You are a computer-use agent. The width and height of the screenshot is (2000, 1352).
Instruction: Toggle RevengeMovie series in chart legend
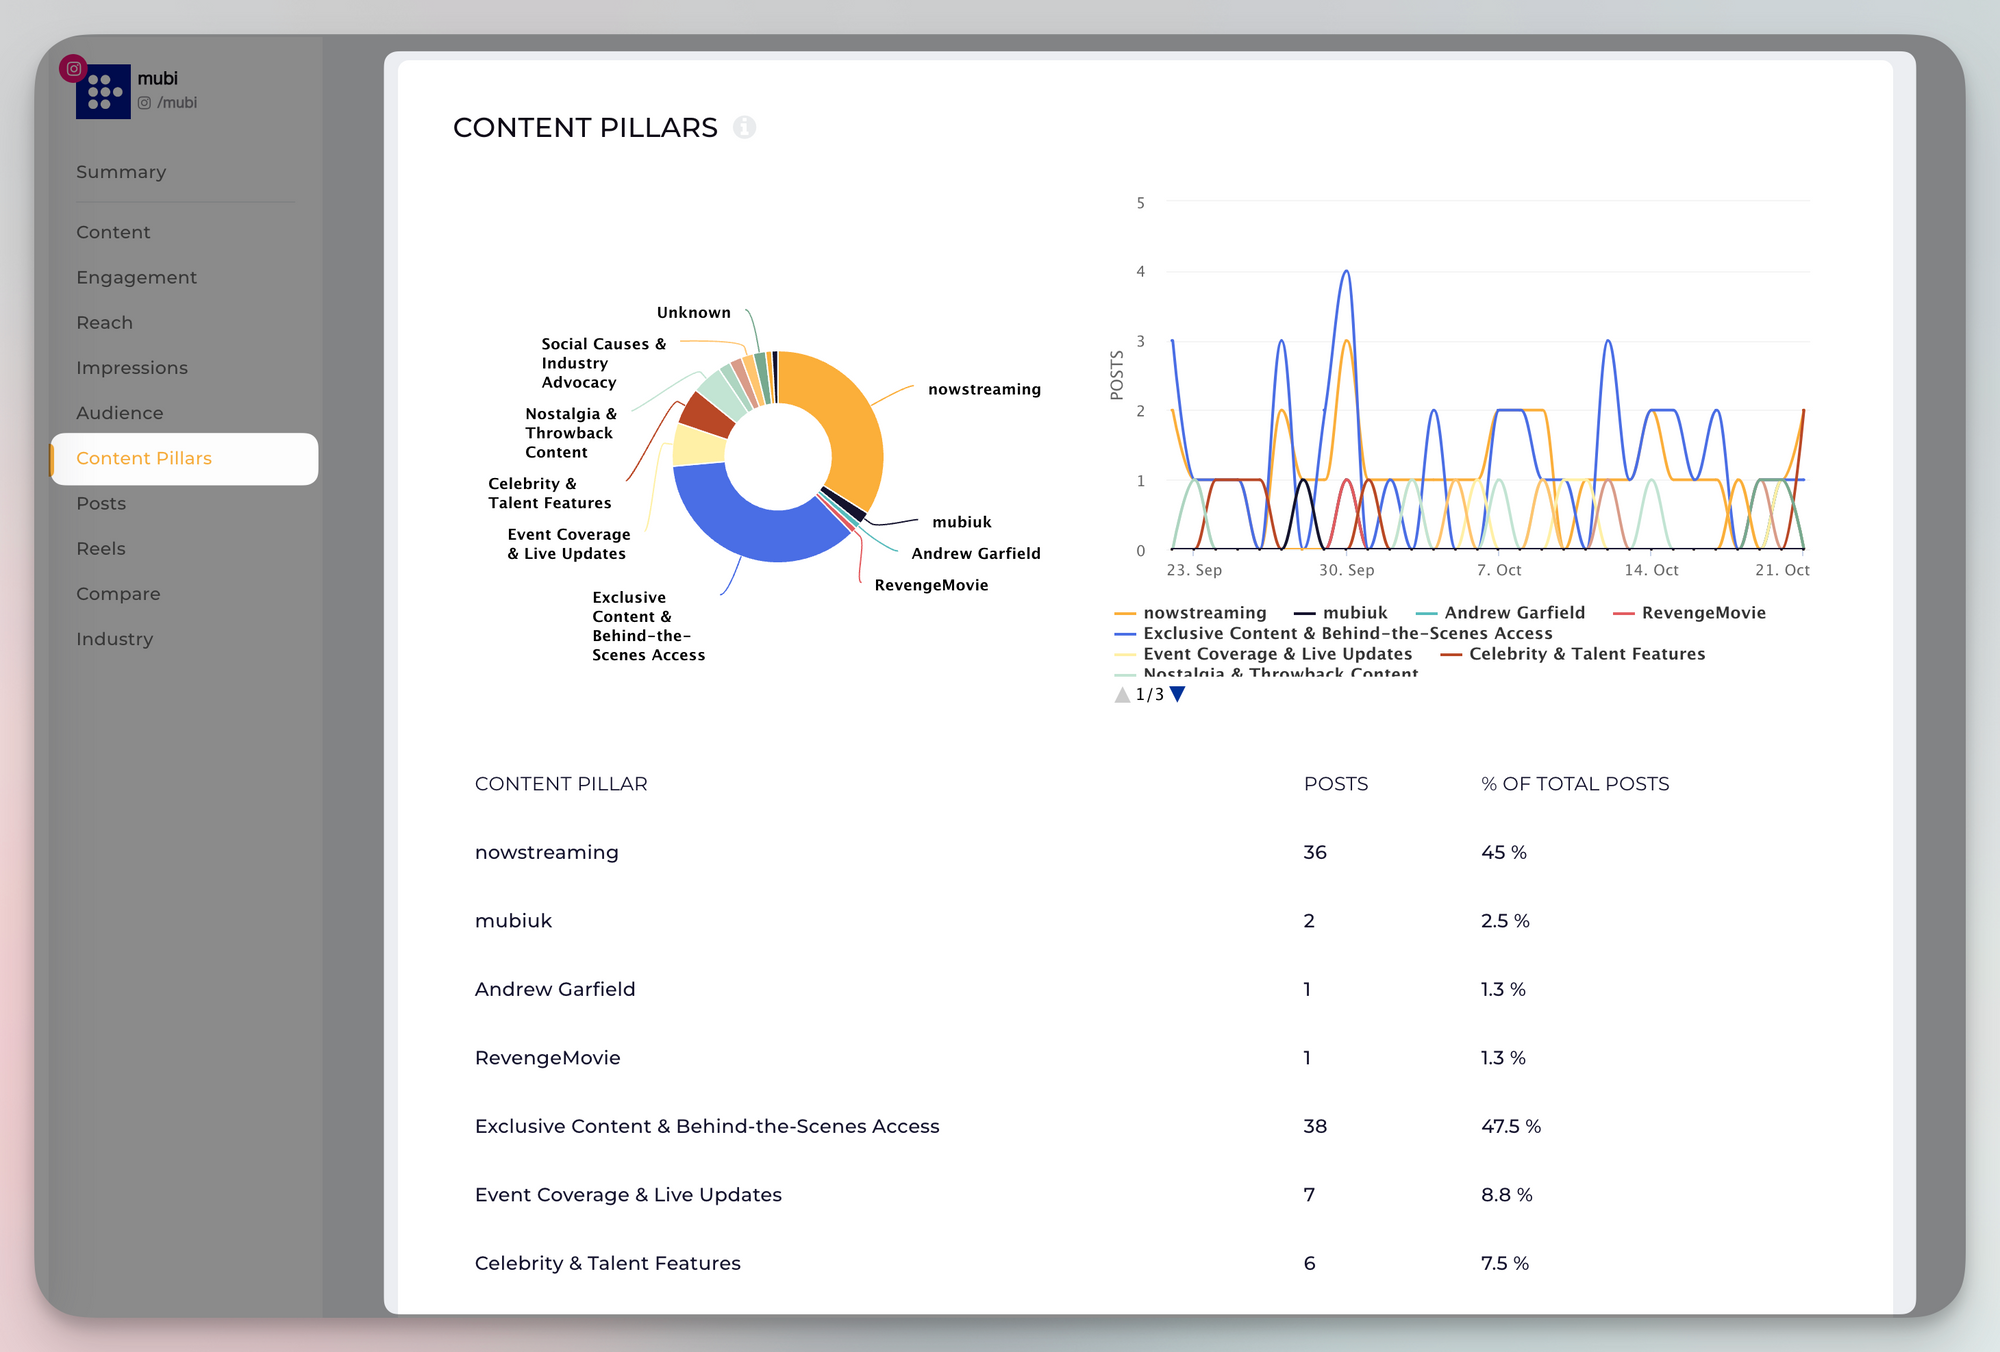(1690, 612)
